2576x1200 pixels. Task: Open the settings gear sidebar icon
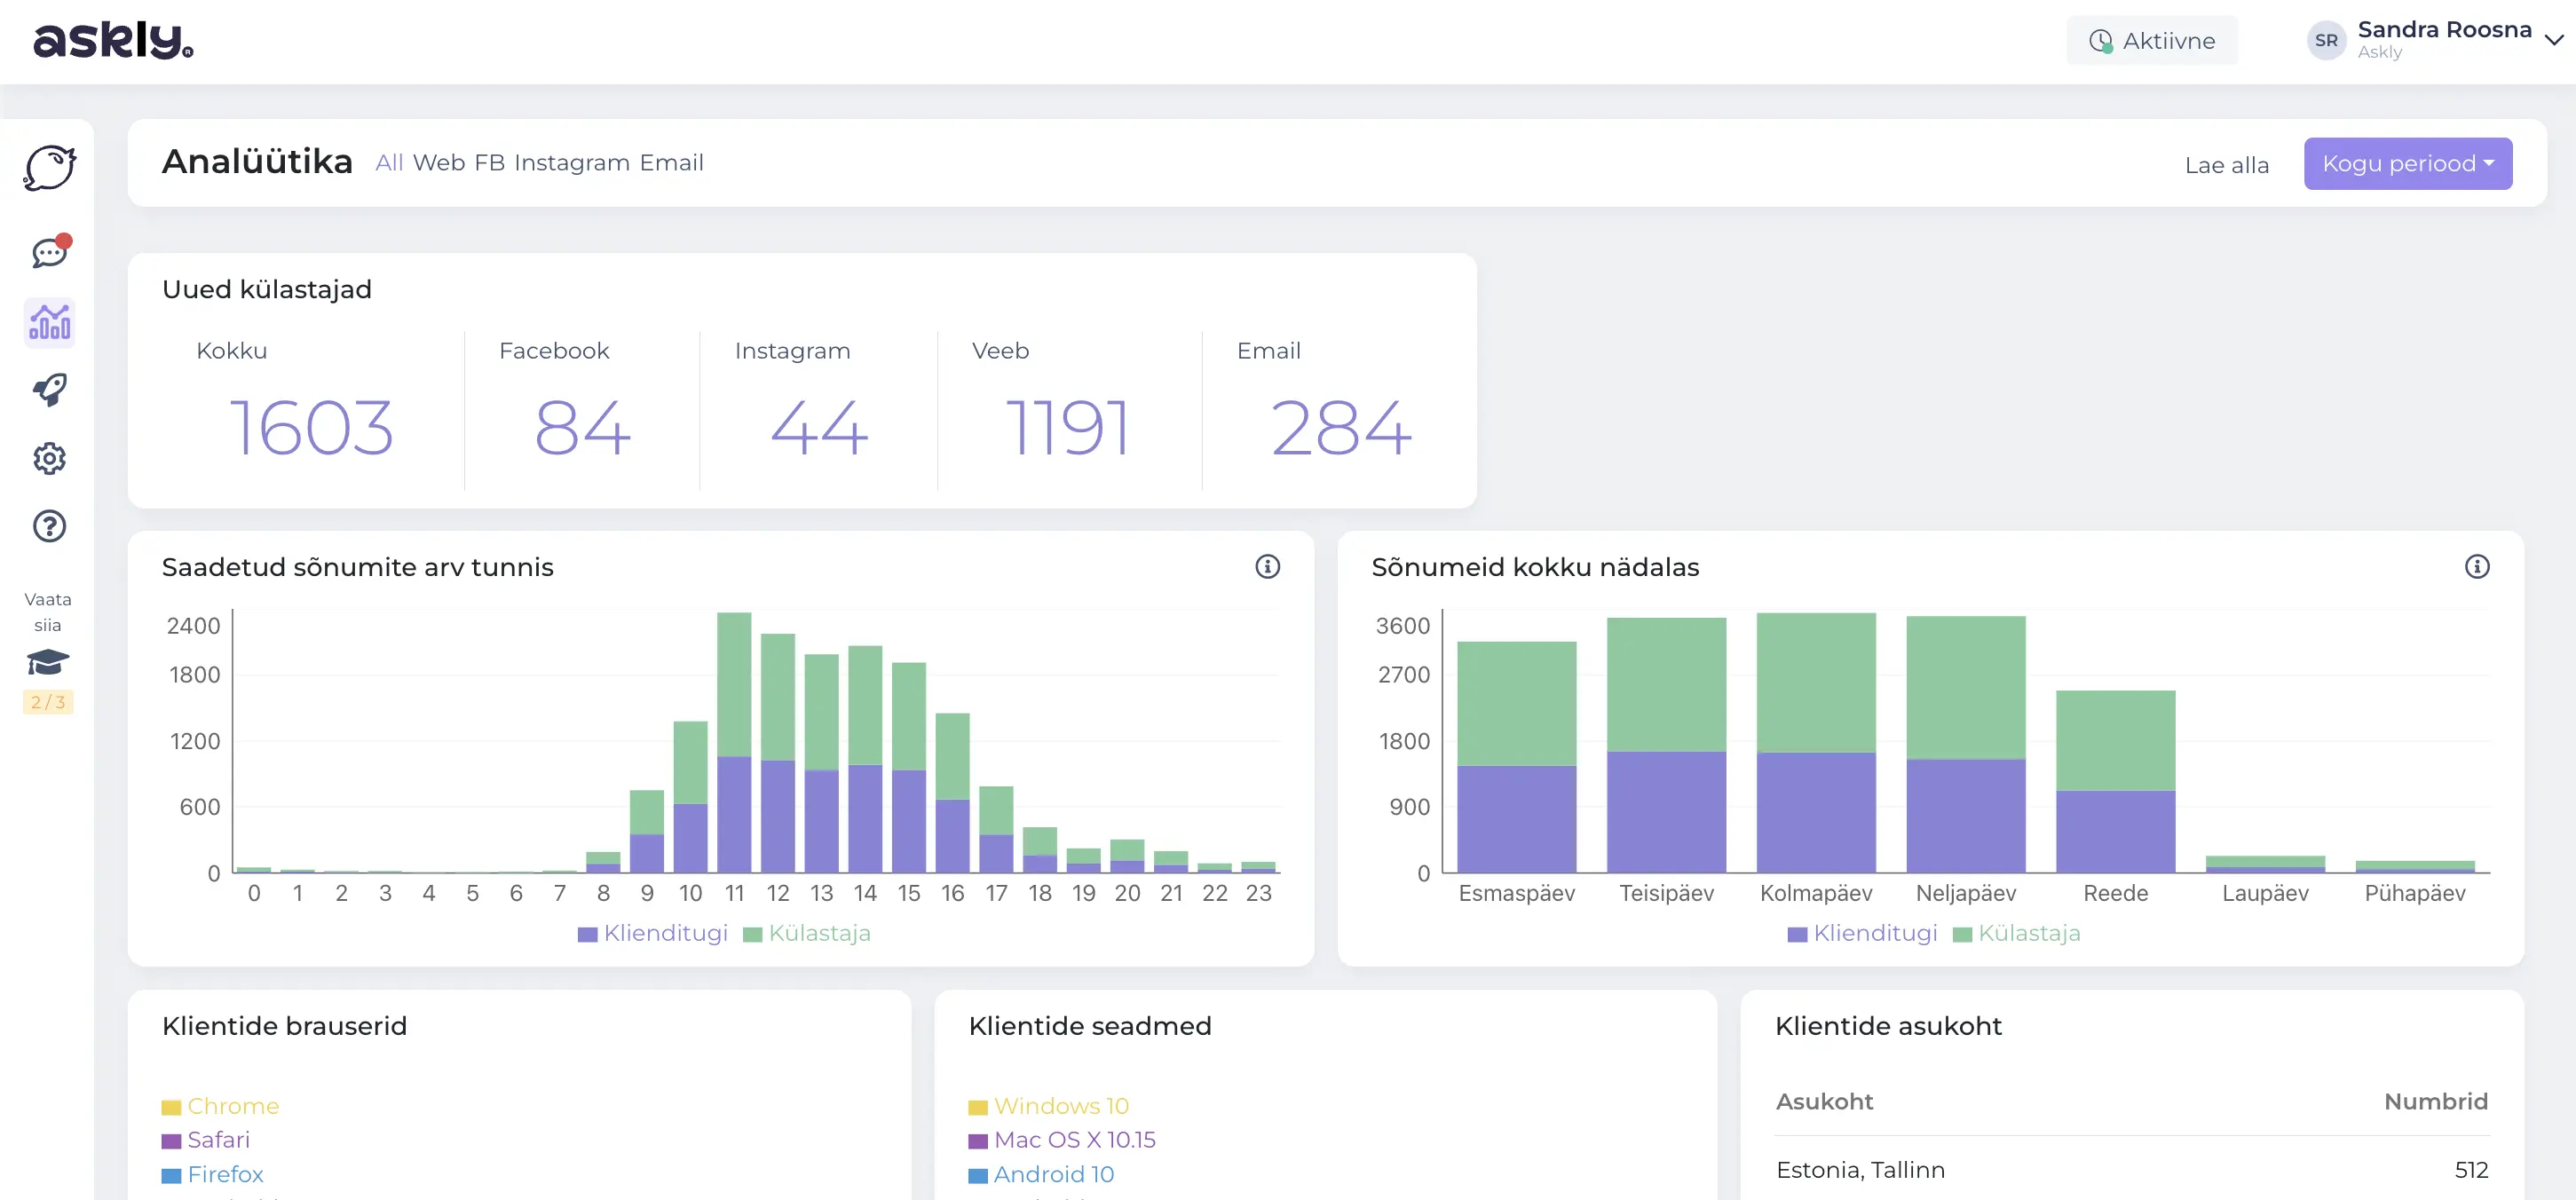[x=49, y=458]
